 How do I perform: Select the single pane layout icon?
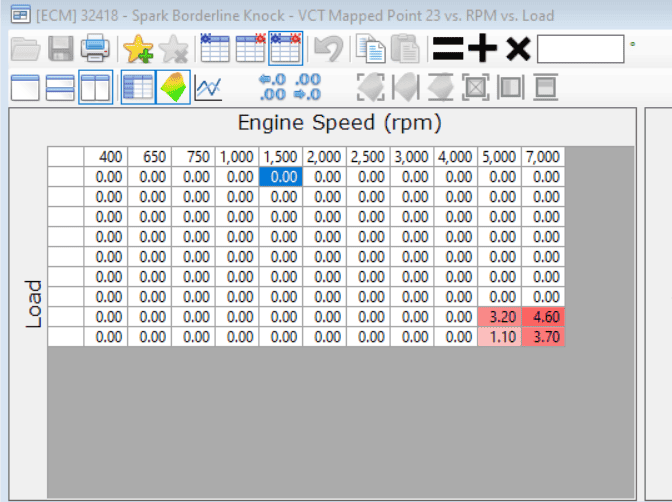25,87
